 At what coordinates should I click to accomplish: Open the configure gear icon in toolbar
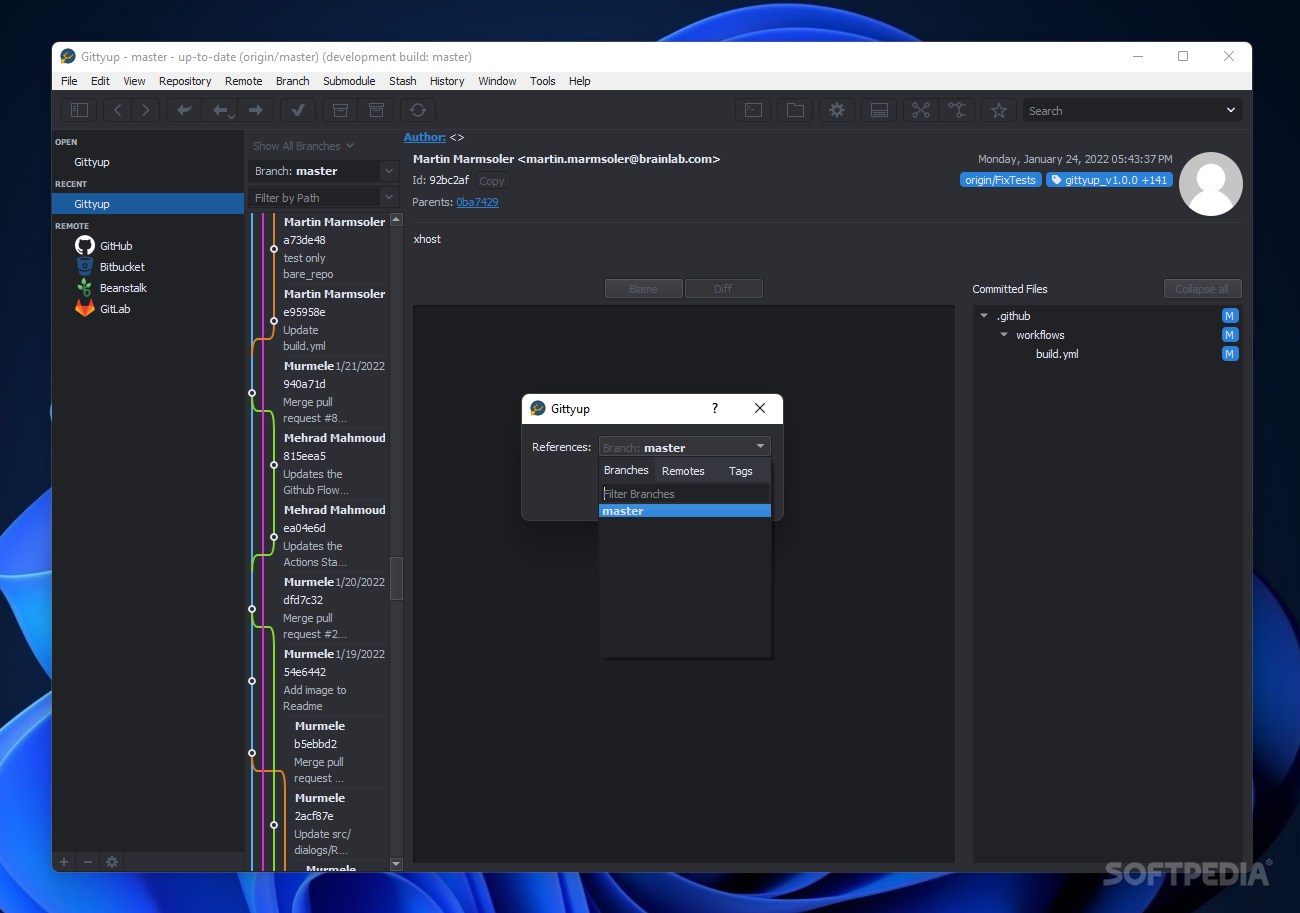(837, 110)
